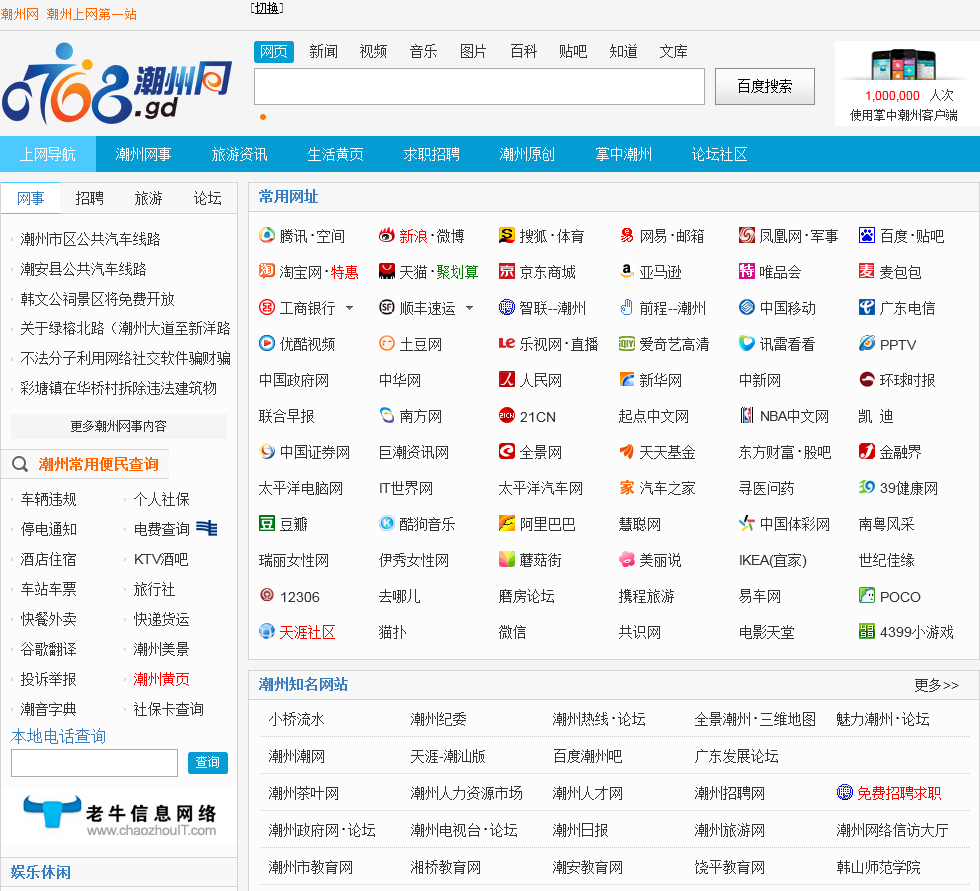Select the 图片 search tab
Screen dimensions: 980x891
pos(473,51)
